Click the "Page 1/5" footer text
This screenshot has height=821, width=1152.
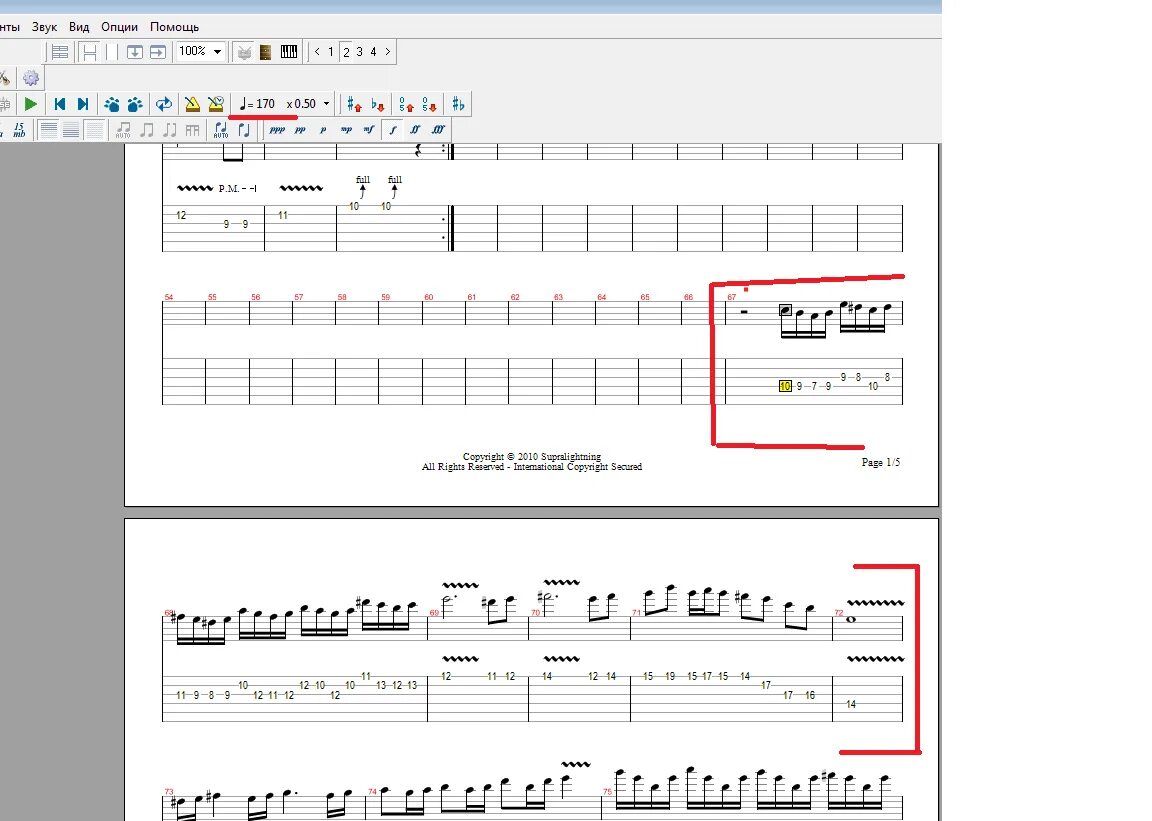coord(880,462)
